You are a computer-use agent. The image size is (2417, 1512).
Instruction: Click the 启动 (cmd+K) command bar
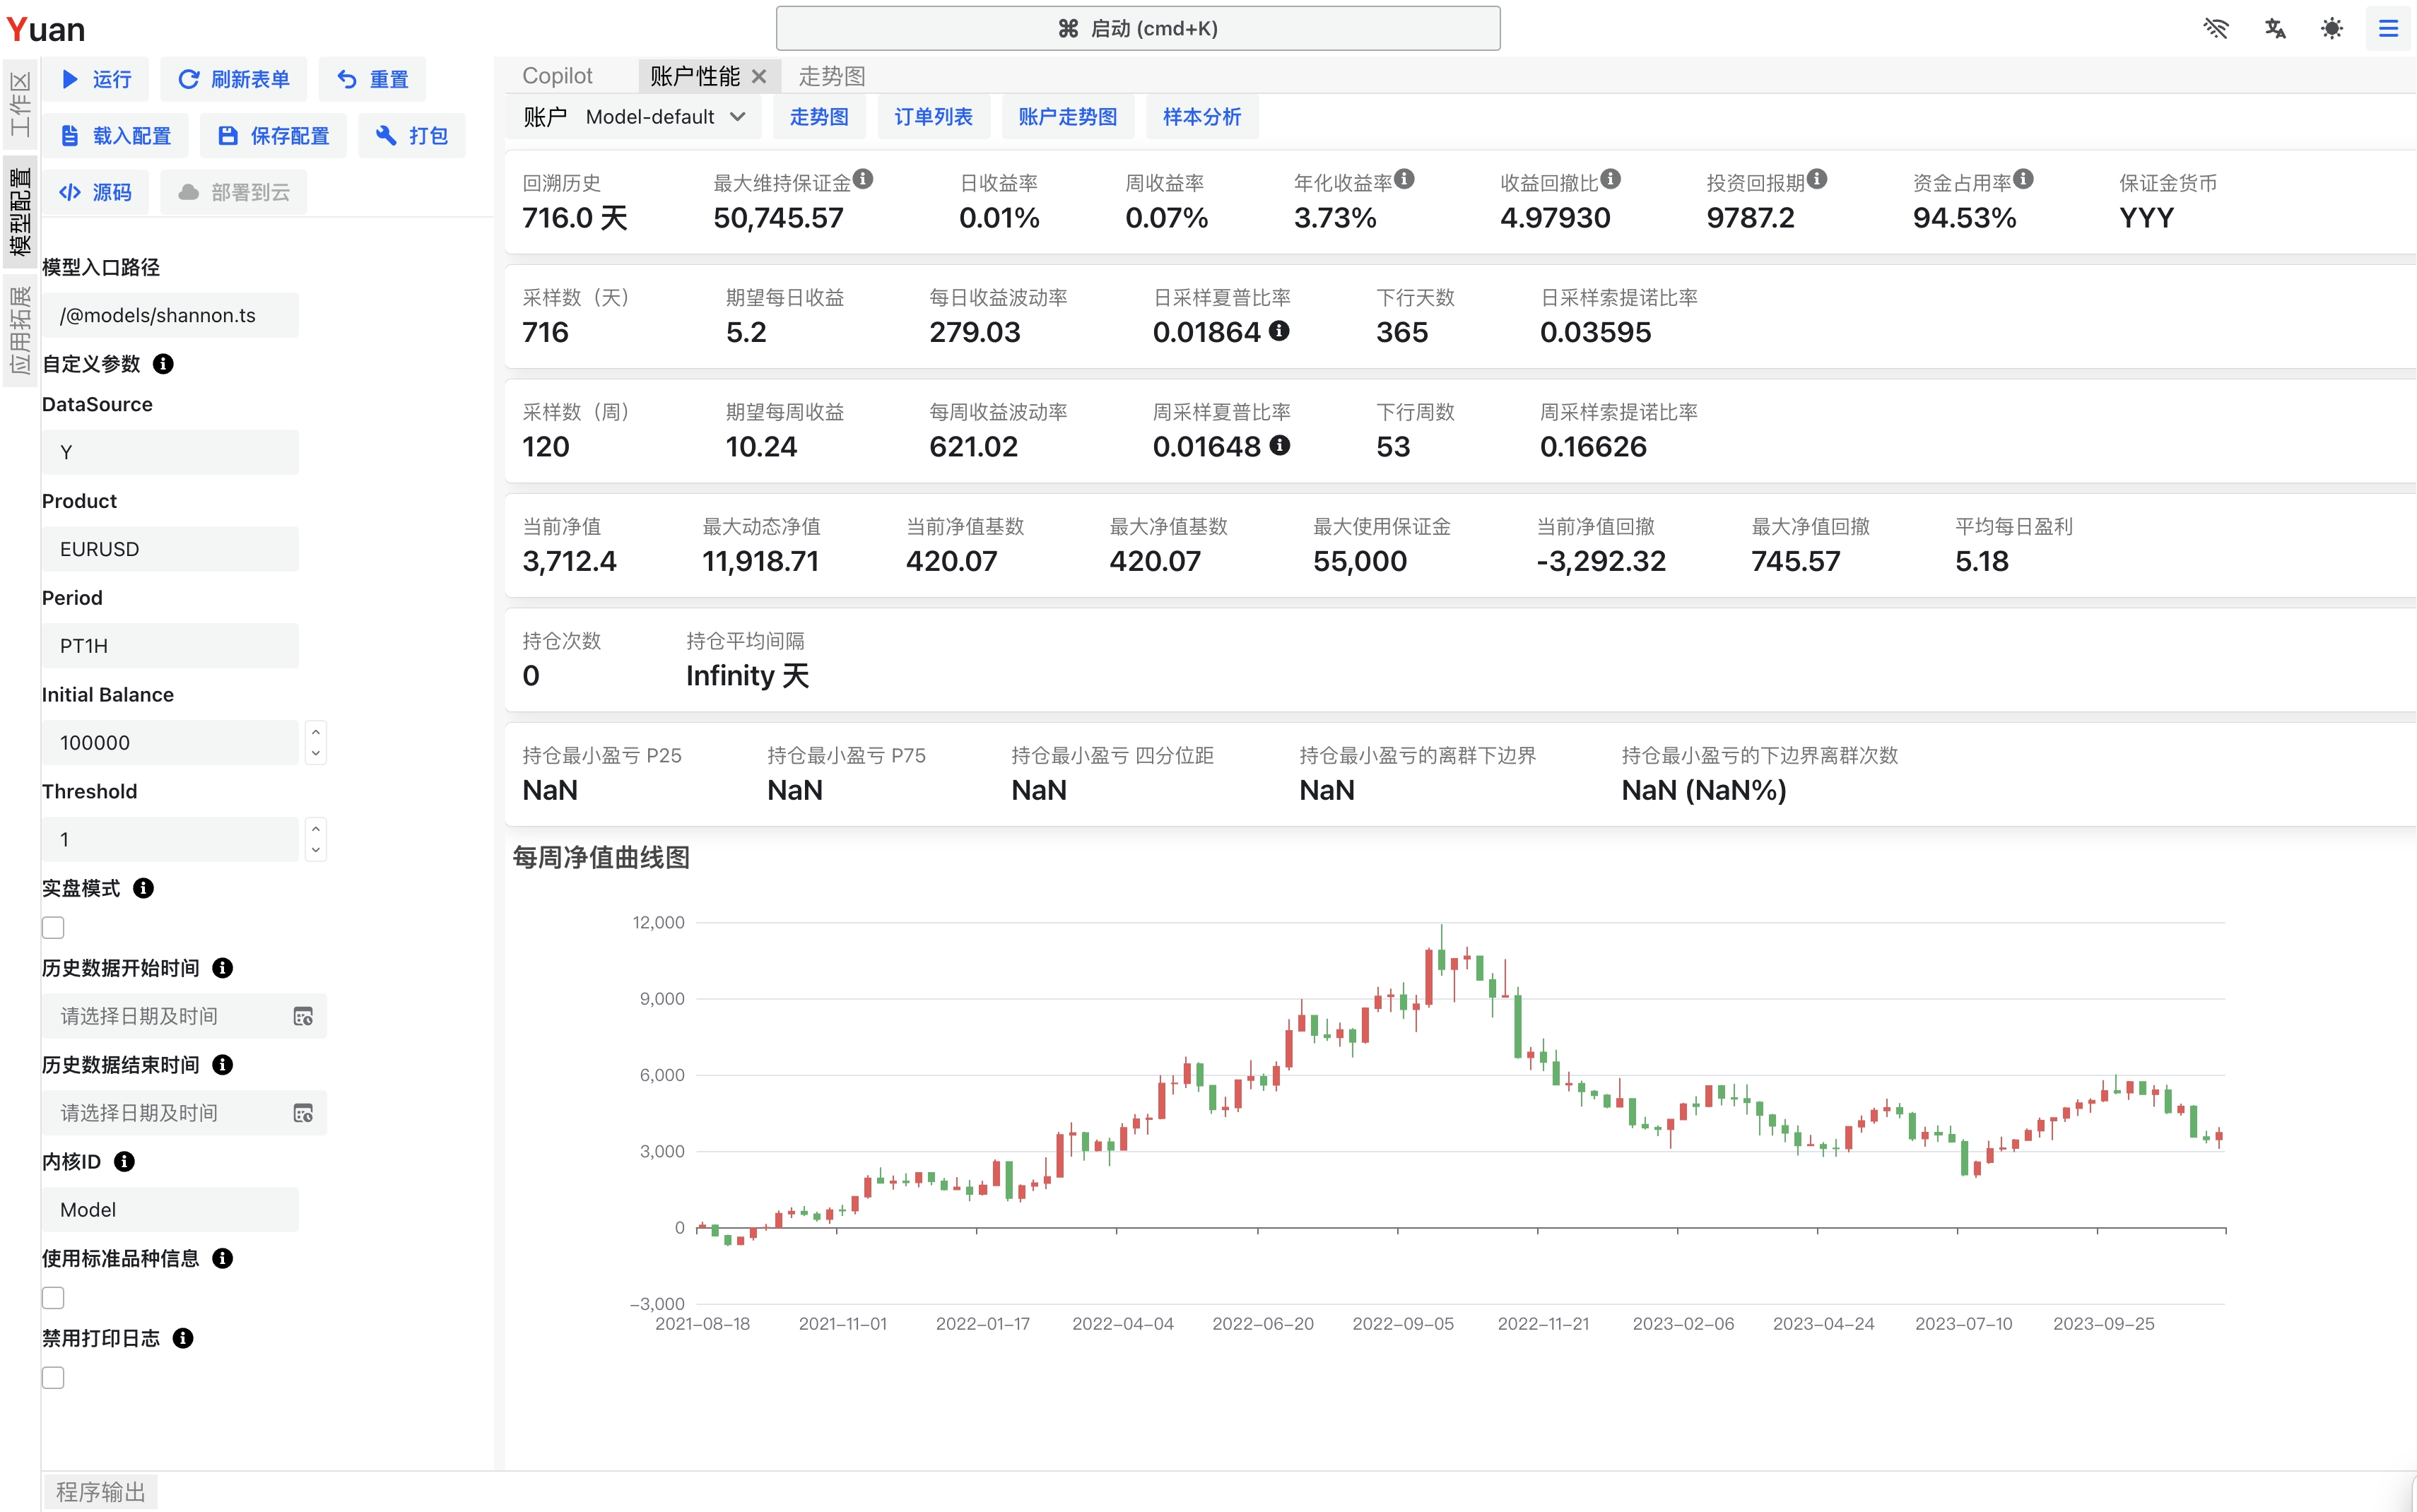[1138, 28]
